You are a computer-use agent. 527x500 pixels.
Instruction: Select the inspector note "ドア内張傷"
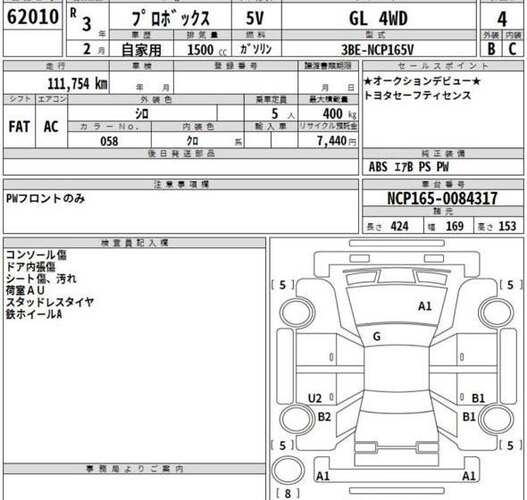31,267
